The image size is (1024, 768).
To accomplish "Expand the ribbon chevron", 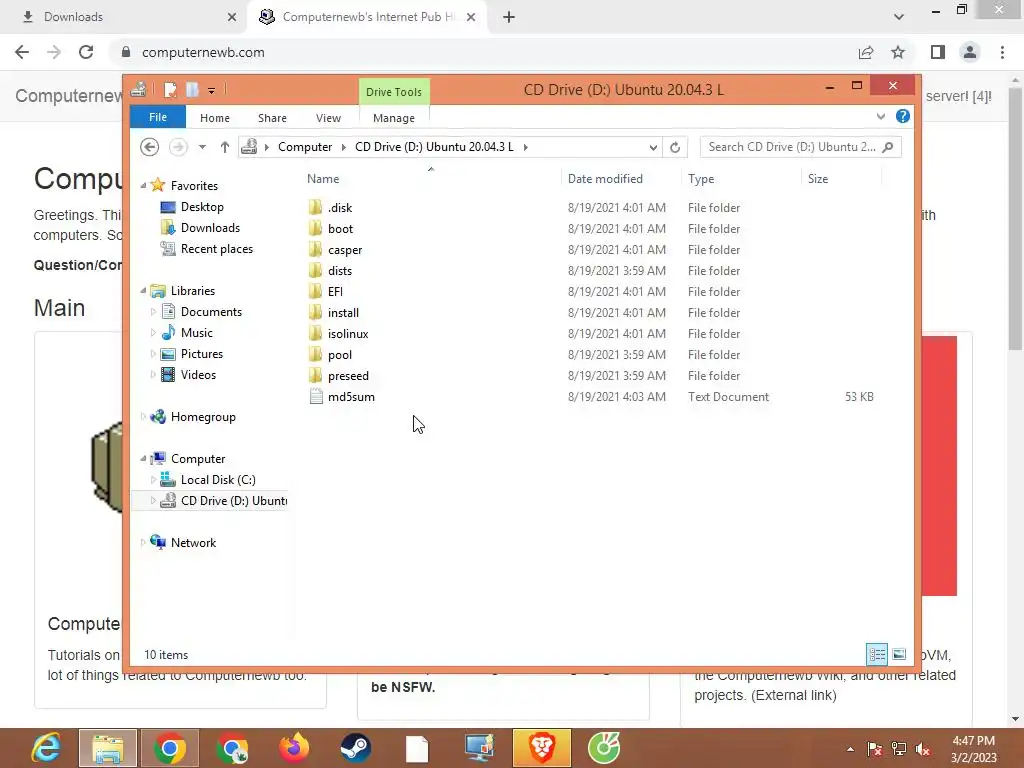I will click(x=880, y=116).
